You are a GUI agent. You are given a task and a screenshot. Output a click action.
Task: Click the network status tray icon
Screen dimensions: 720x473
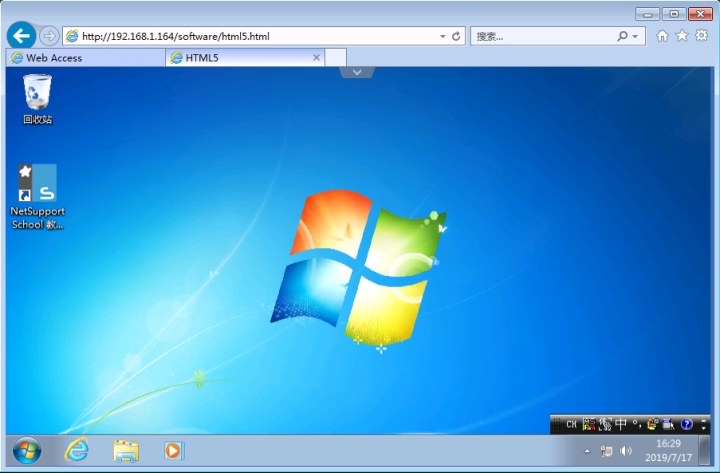tap(606, 451)
